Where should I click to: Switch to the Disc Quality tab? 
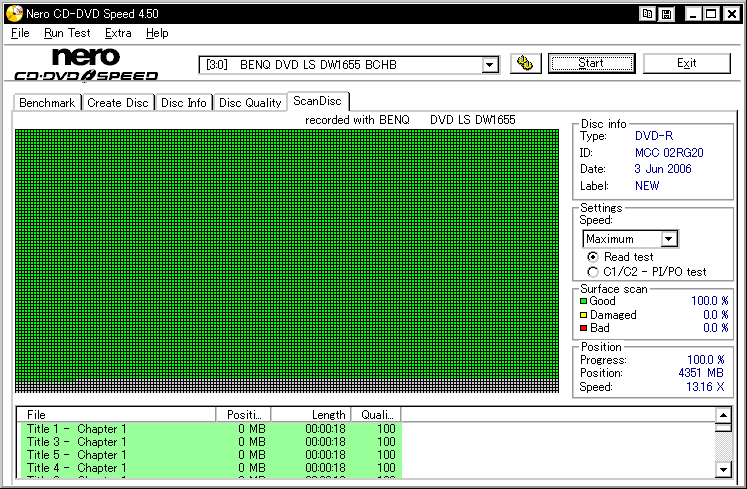coord(250,103)
